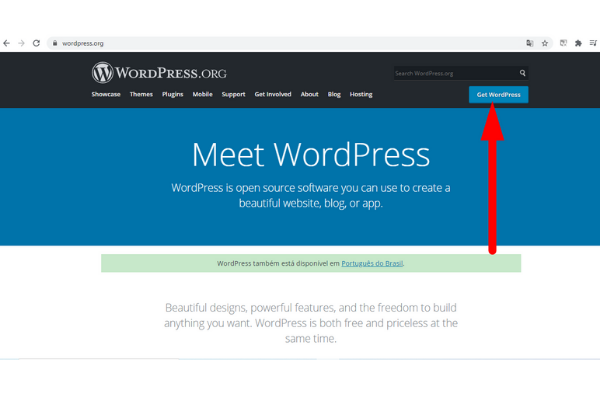Click paragraph "Beautiful designs, powerful features"
The width and height of the screenshot is (600, 400).
point(311,323)
